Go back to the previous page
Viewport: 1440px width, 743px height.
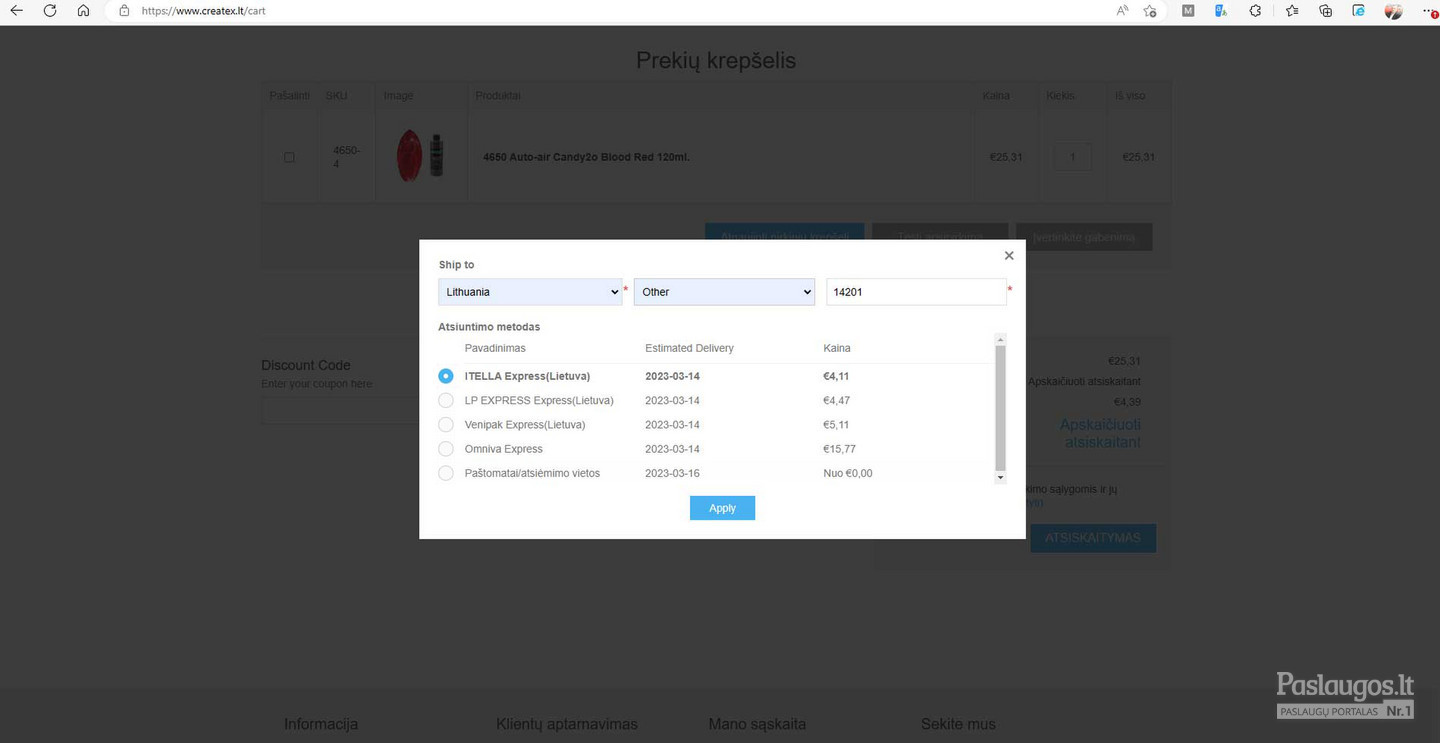16,11
